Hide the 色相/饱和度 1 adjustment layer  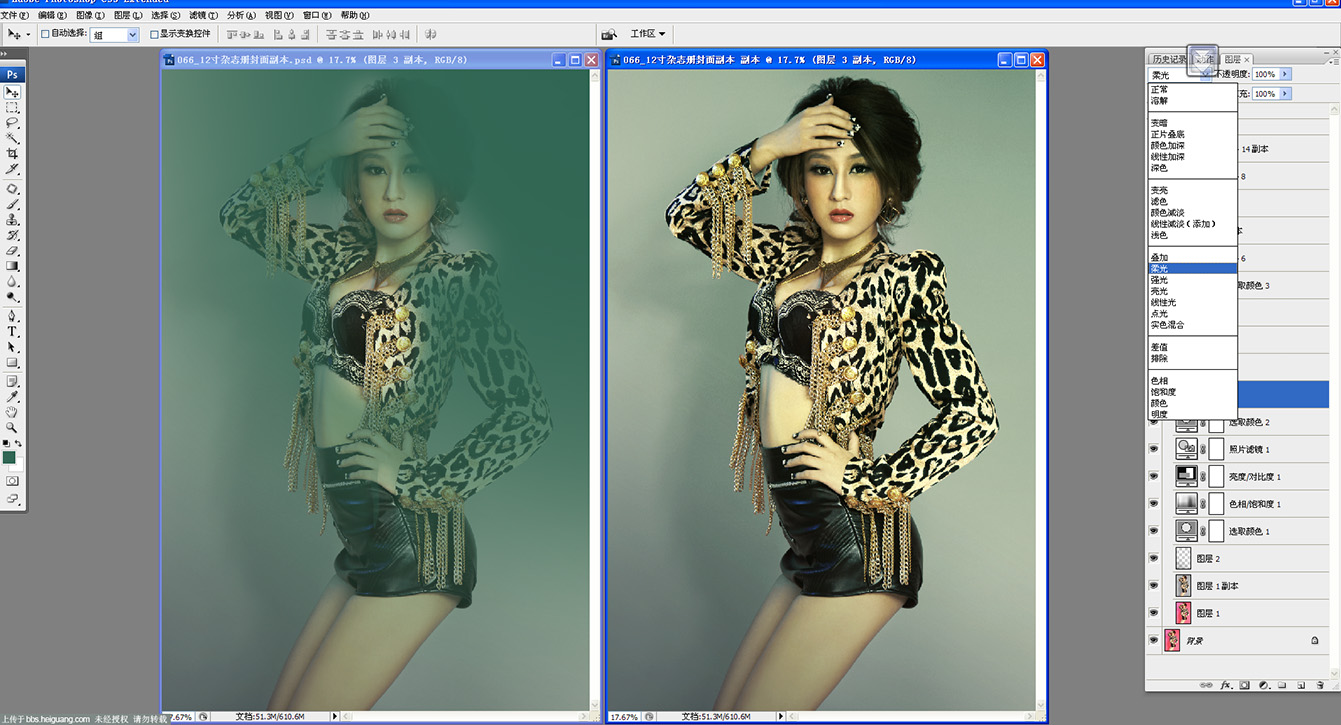click(1154, 504)
